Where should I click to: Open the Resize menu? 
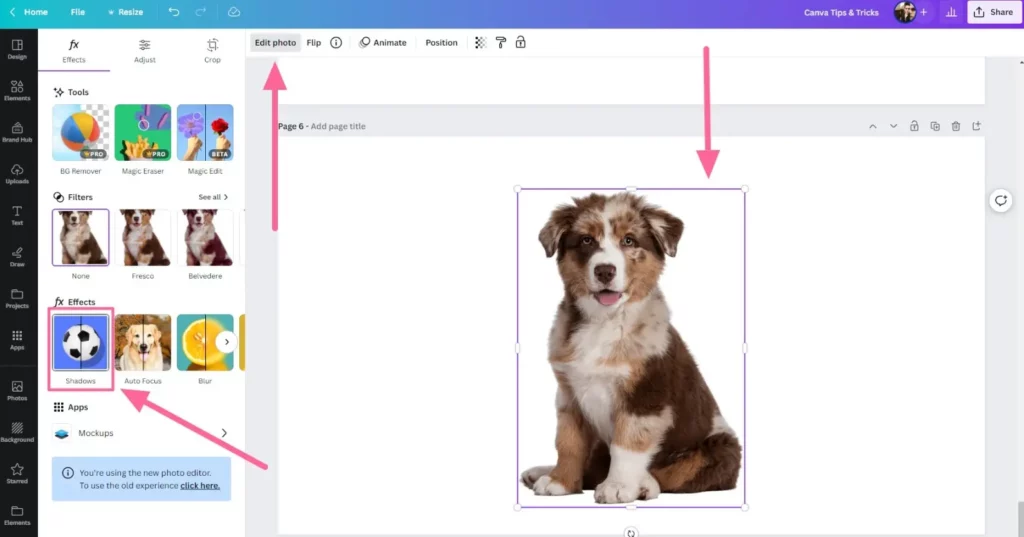tap(125, 12)
